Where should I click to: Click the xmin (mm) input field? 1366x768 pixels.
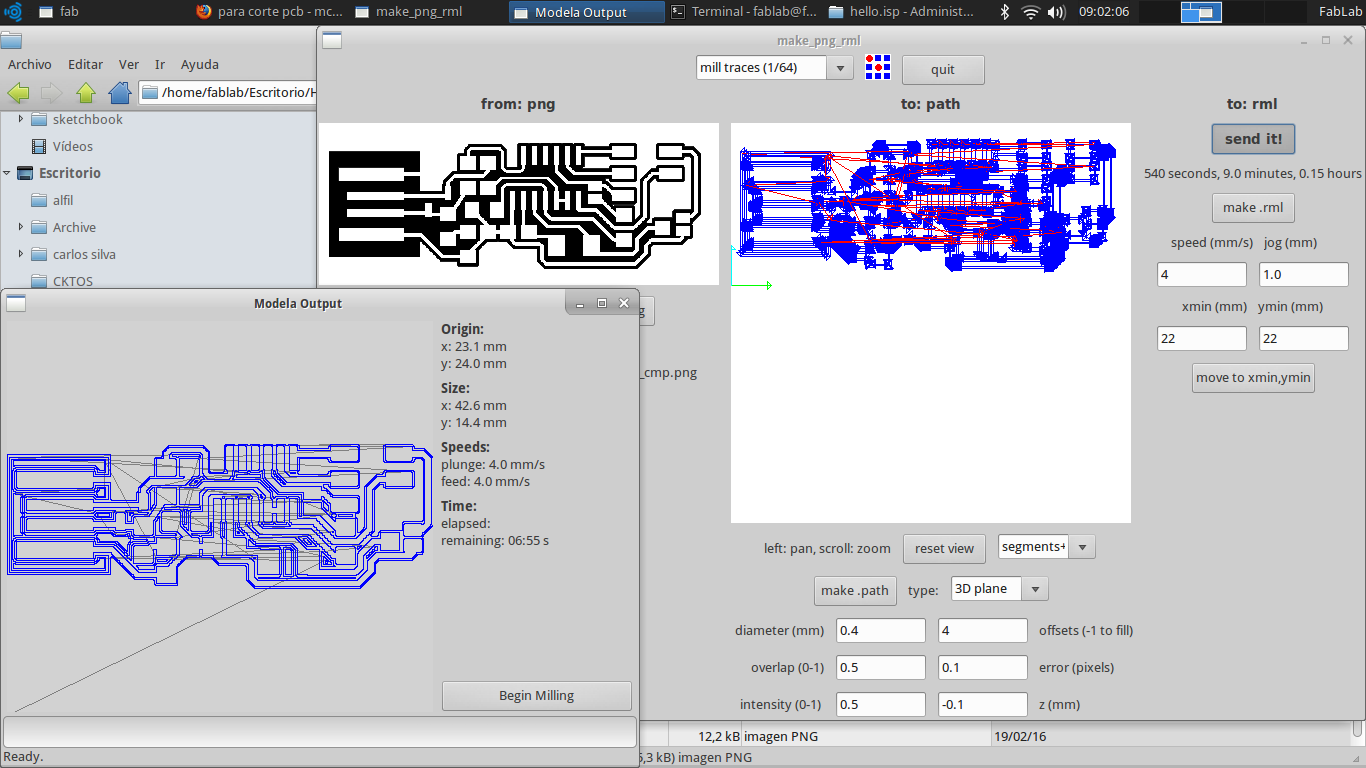pyautogui.click(x=1202, y=338)
